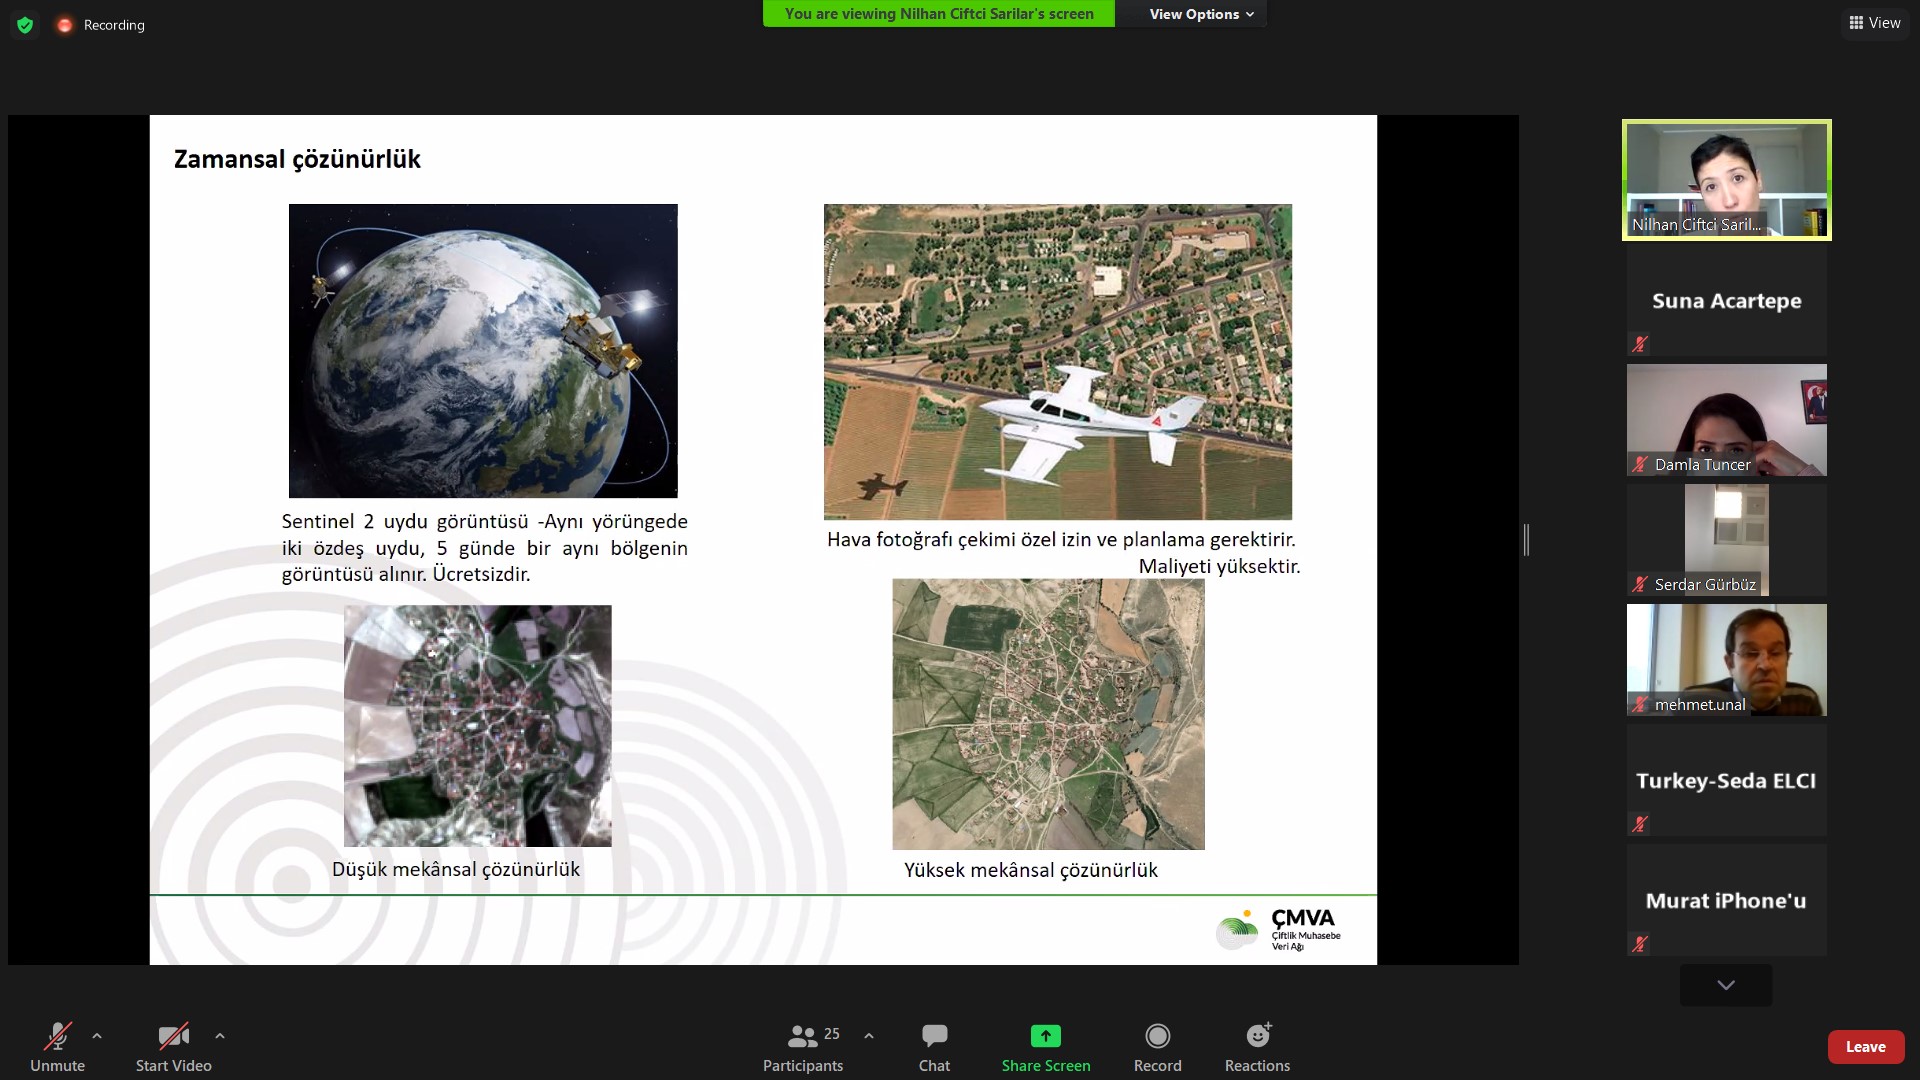The height and width of the screenshot is (1080, 1920).
Task: Click the green Share Screen button
Action: (1046, 1047)
